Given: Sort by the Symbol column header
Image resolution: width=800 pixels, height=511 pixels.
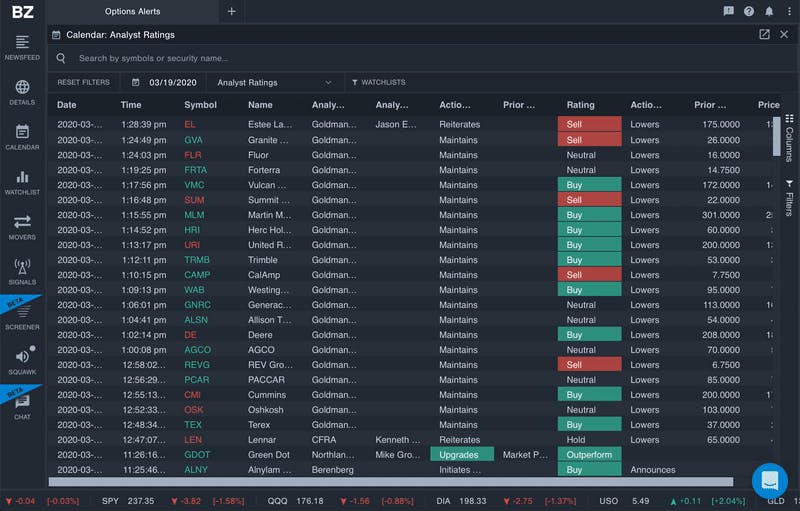Looking at the screenshot, I should tap(201, 105).
